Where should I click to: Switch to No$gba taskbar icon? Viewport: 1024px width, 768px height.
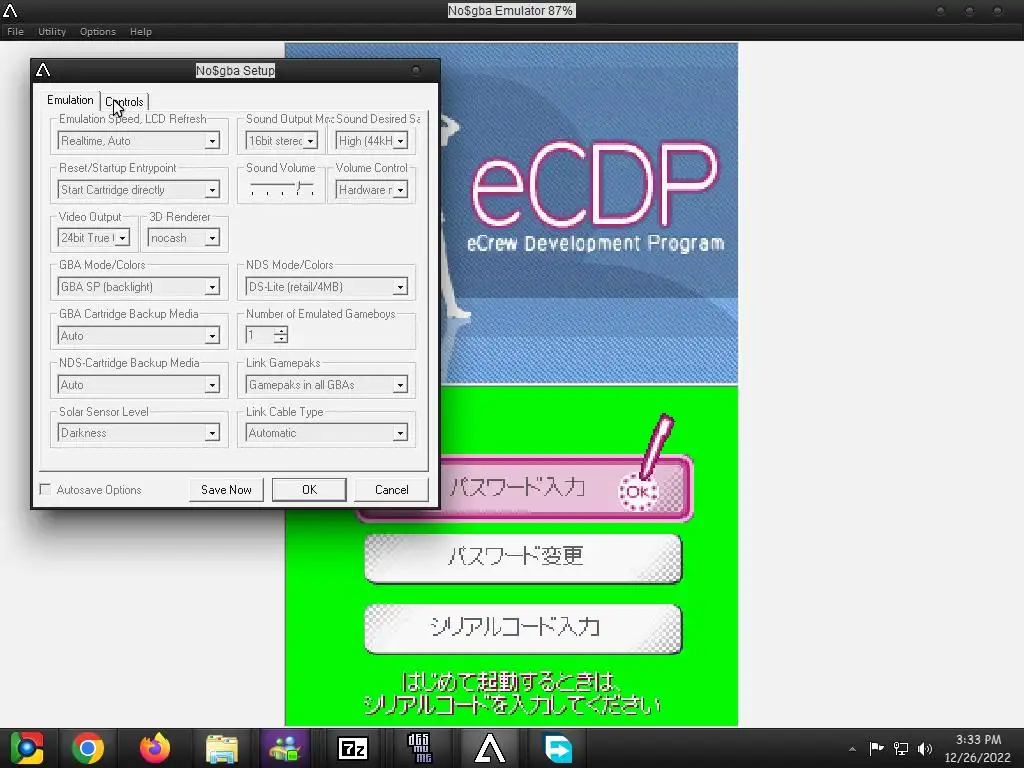pos(490,748)
